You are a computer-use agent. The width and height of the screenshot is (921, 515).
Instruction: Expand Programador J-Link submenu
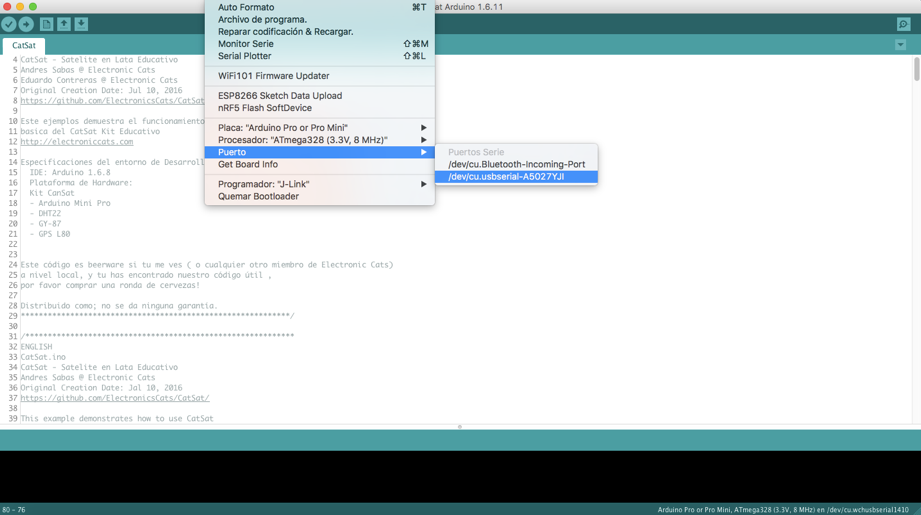320,184
